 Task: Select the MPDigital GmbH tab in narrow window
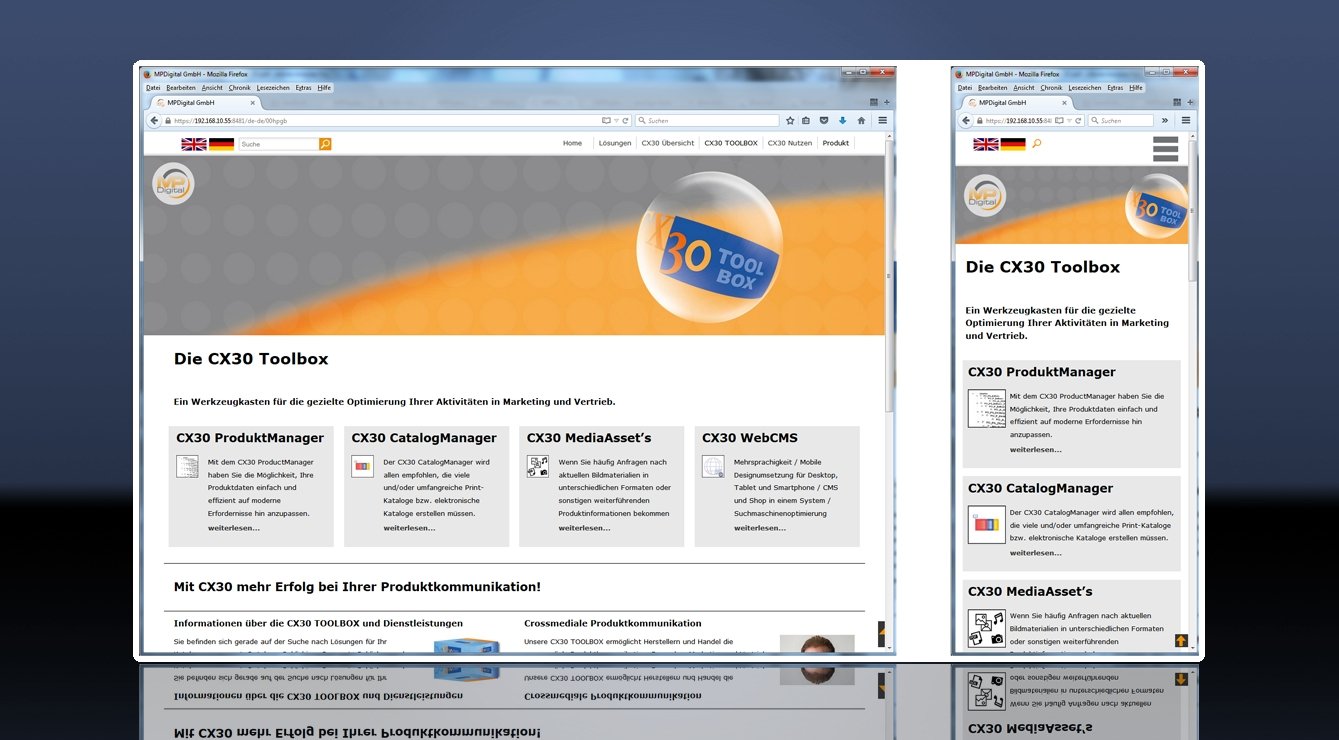coord(1016,102)
